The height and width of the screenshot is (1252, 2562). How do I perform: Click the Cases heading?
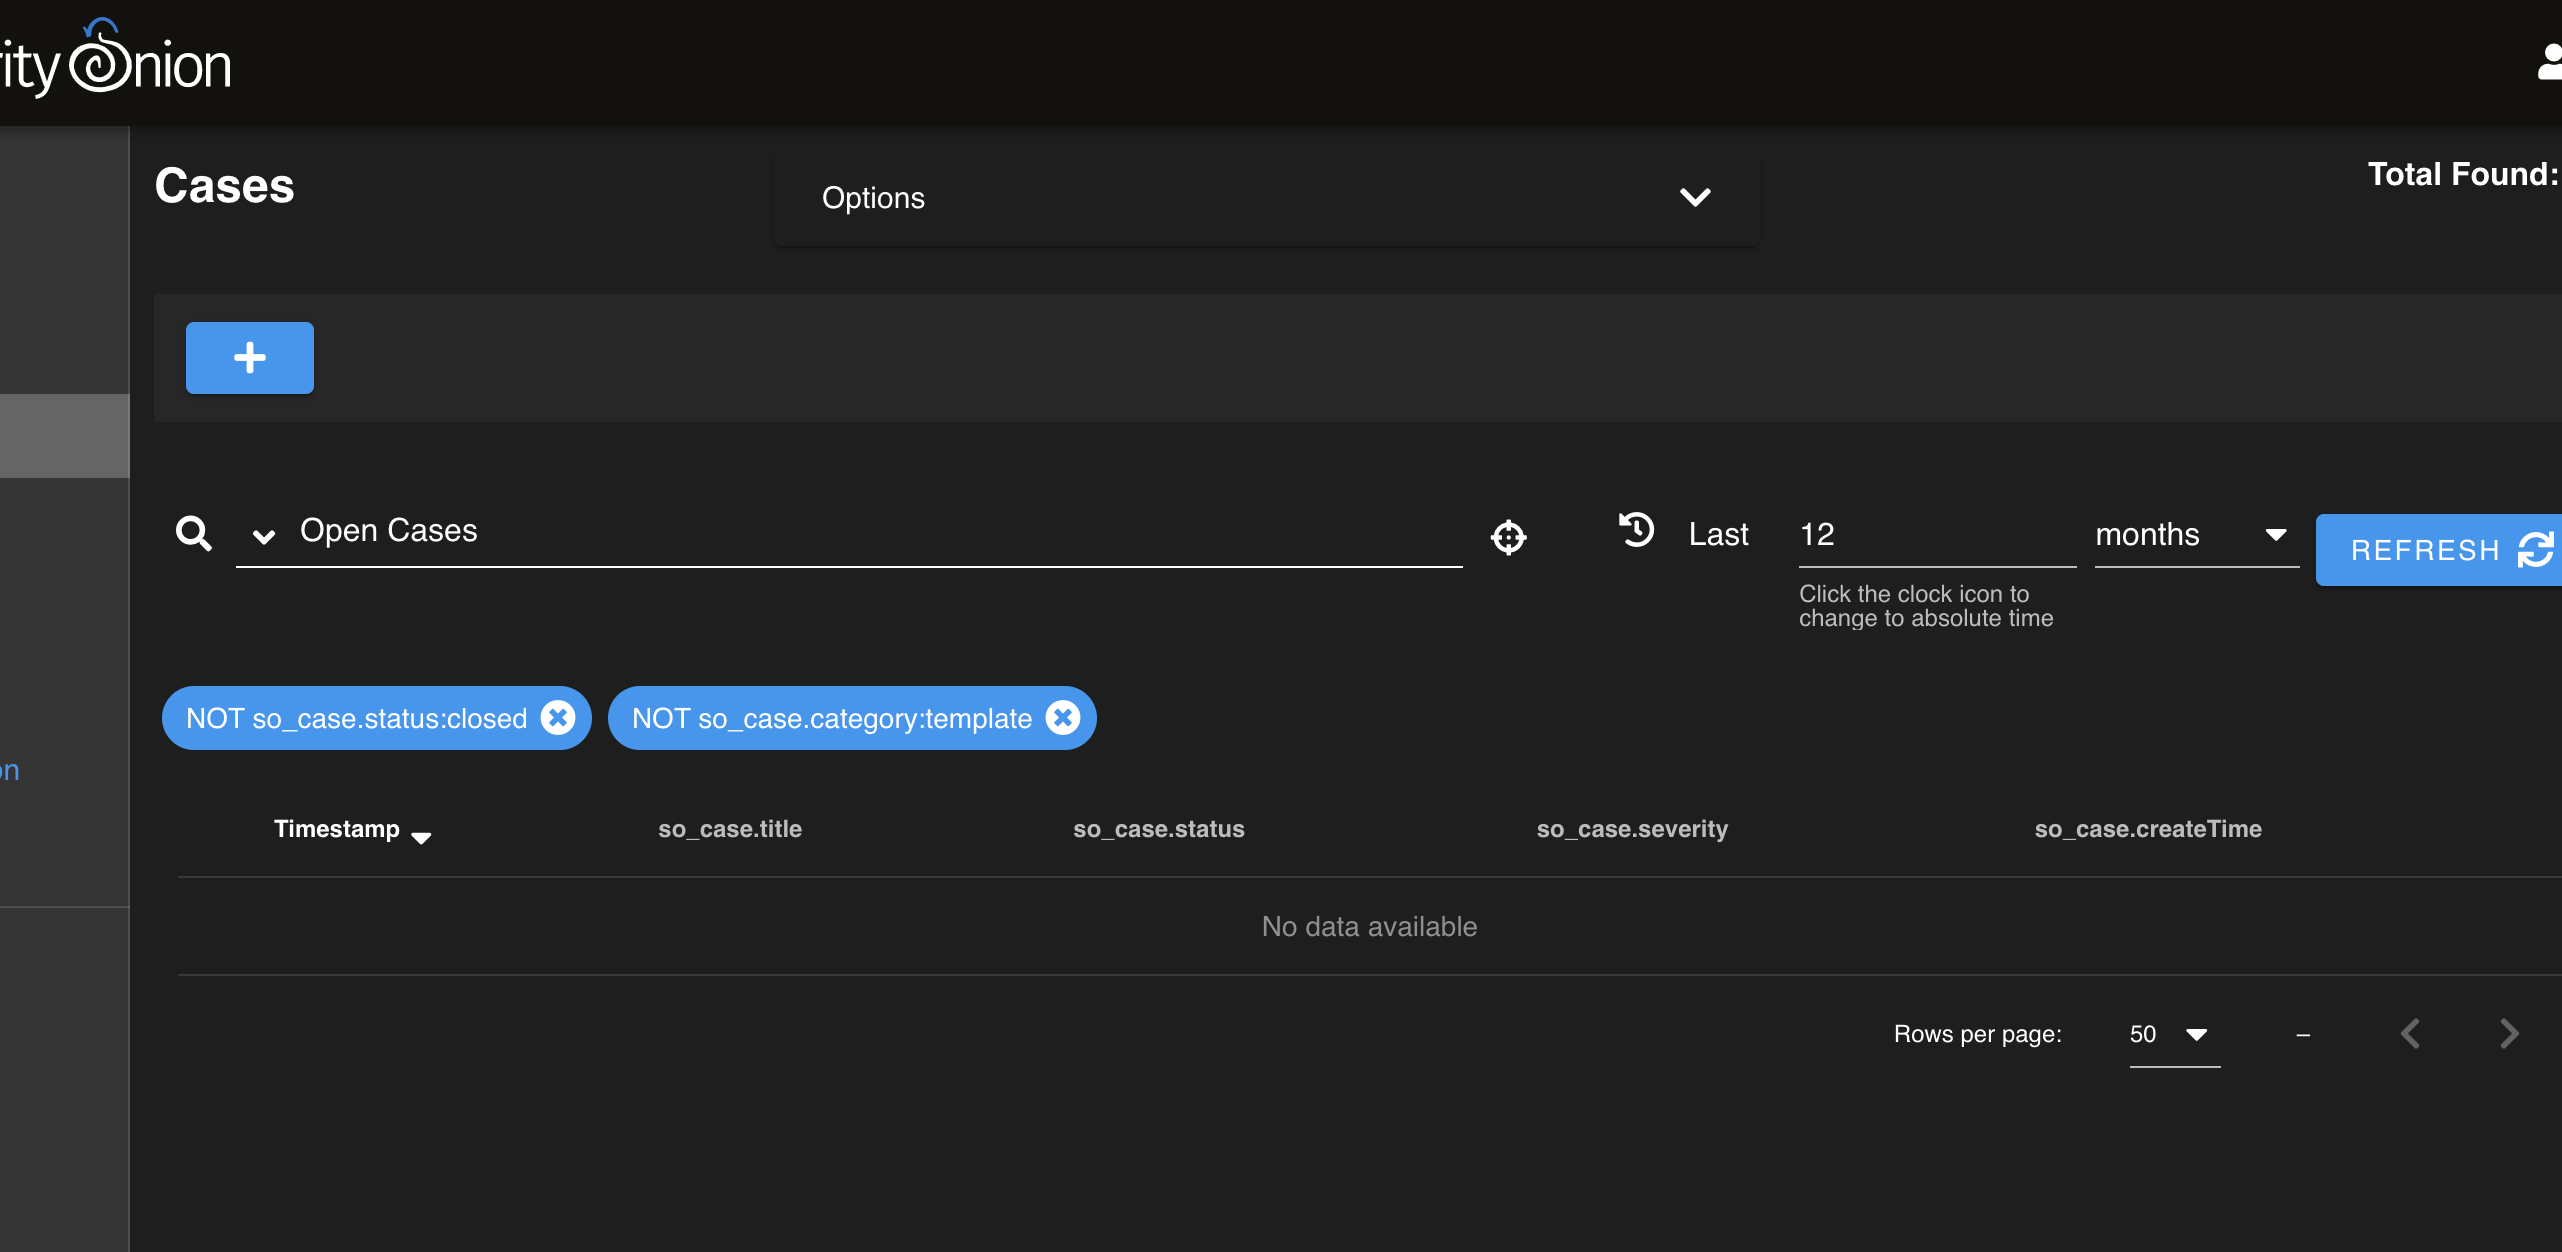pyautogui.click(x=225, y=186)
